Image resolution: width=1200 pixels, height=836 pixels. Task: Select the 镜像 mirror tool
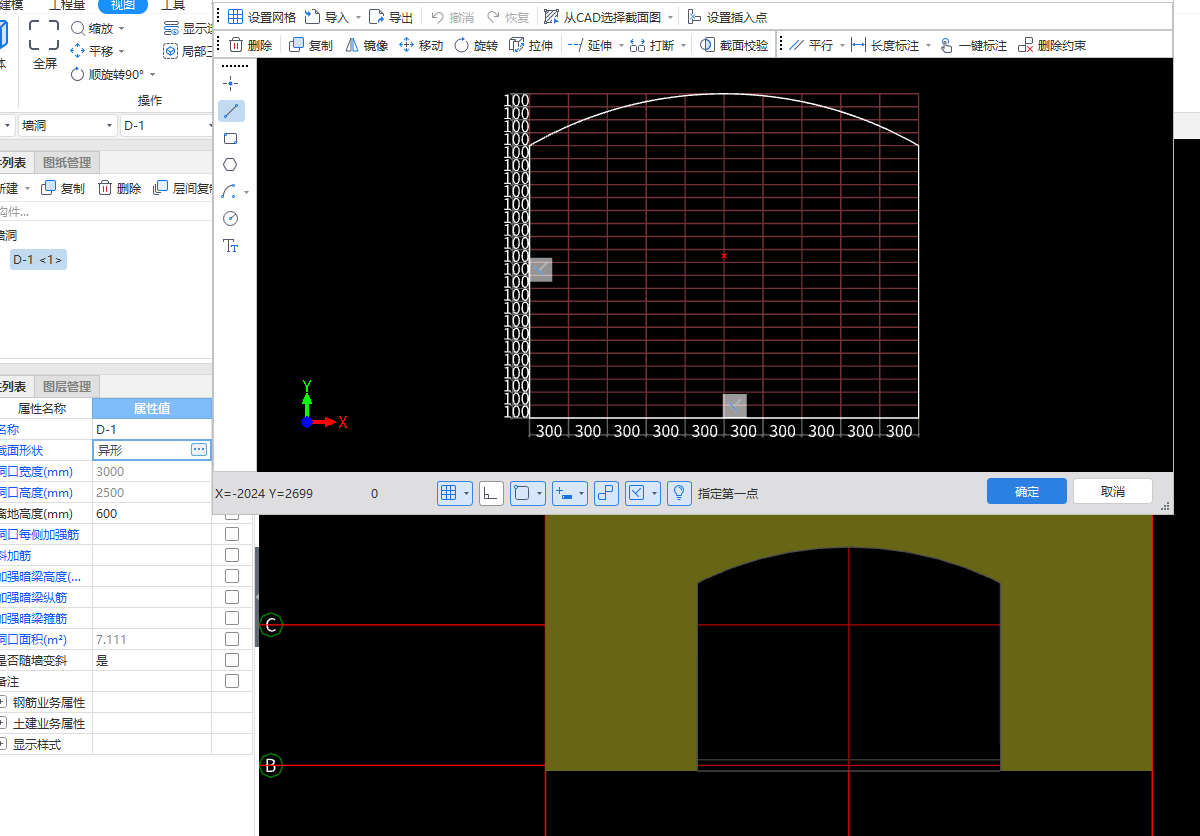pos(366,45)
